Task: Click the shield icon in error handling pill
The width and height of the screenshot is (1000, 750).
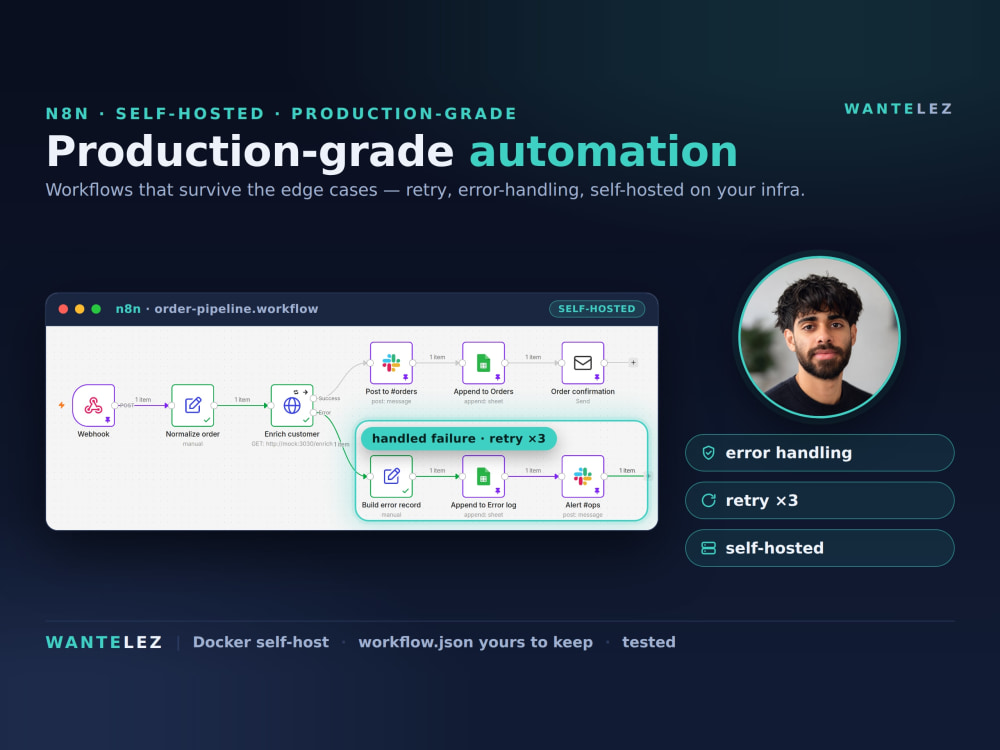Action: pyautogui.click(x=709, y=453)
